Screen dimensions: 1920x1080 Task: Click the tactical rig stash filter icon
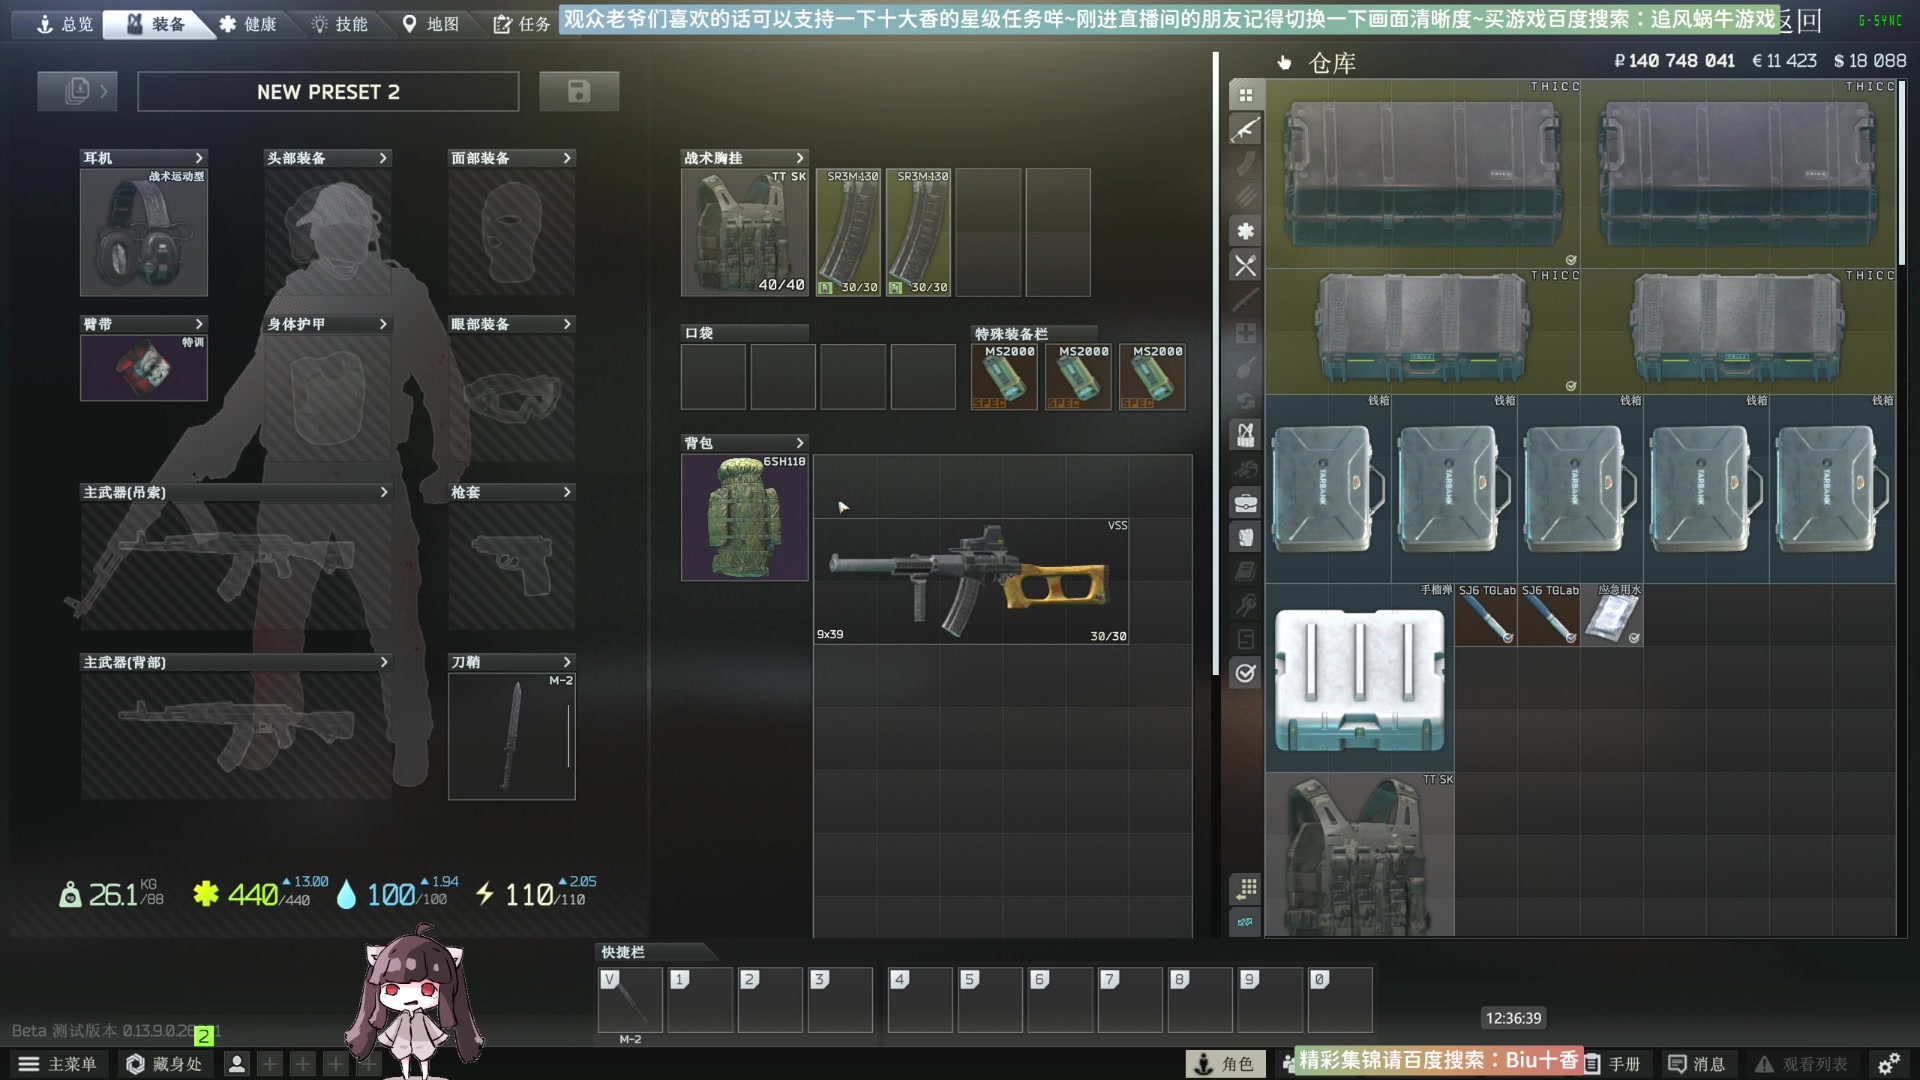[x=1245, y=435]
